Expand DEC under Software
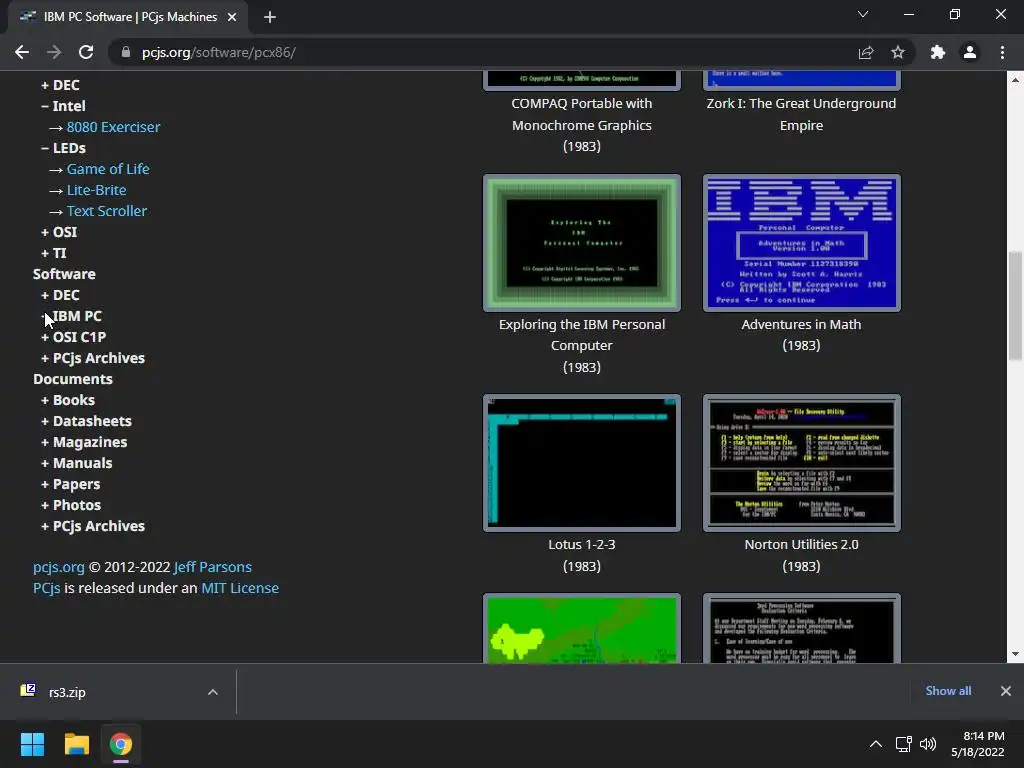 click(x=60, y=295)
